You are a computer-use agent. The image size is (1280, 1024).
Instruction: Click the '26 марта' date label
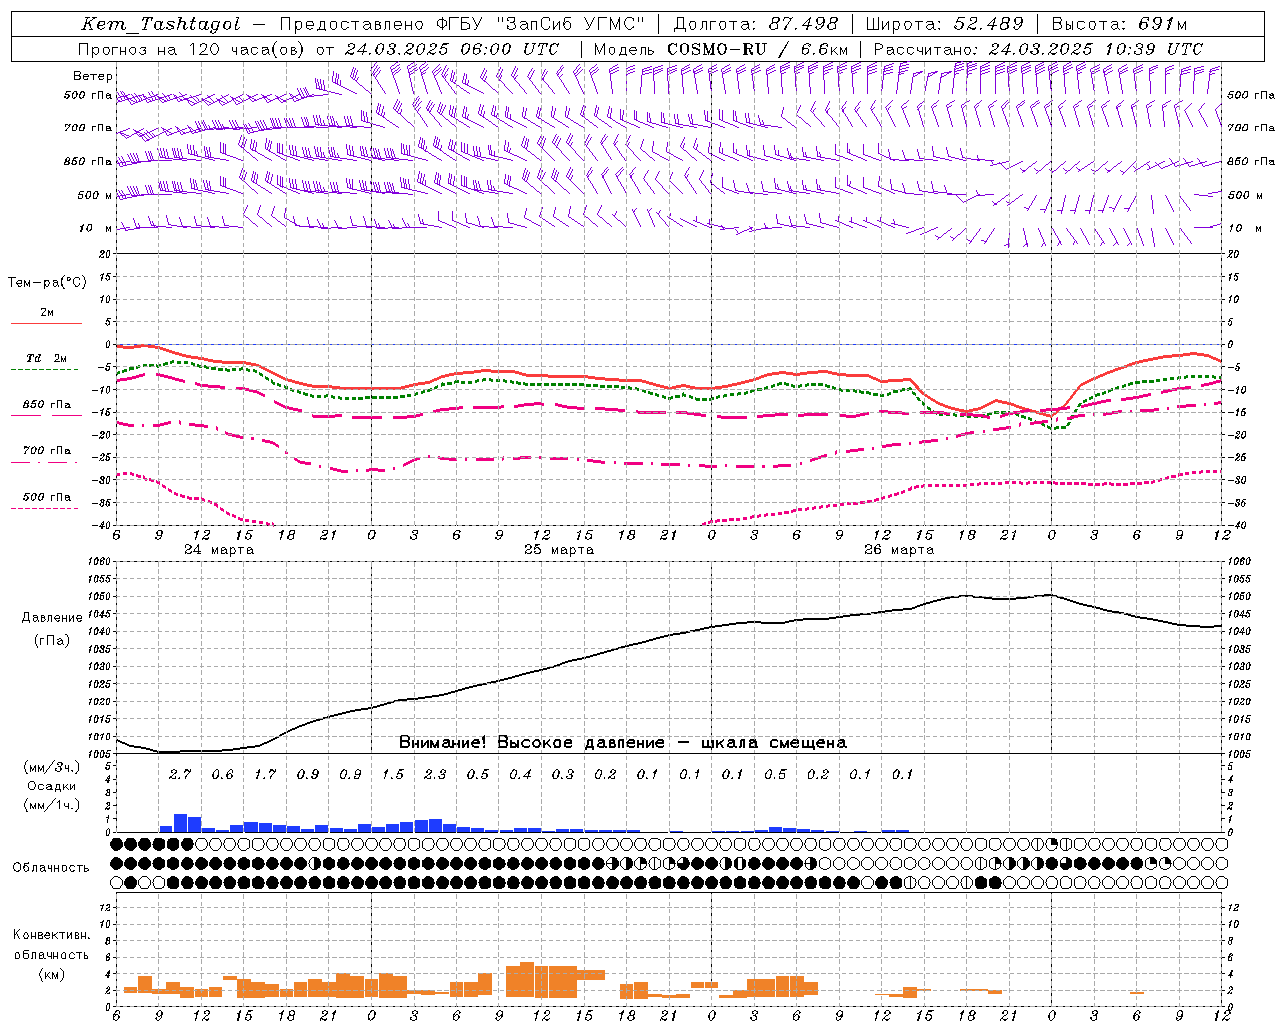[x=899, y=550]
